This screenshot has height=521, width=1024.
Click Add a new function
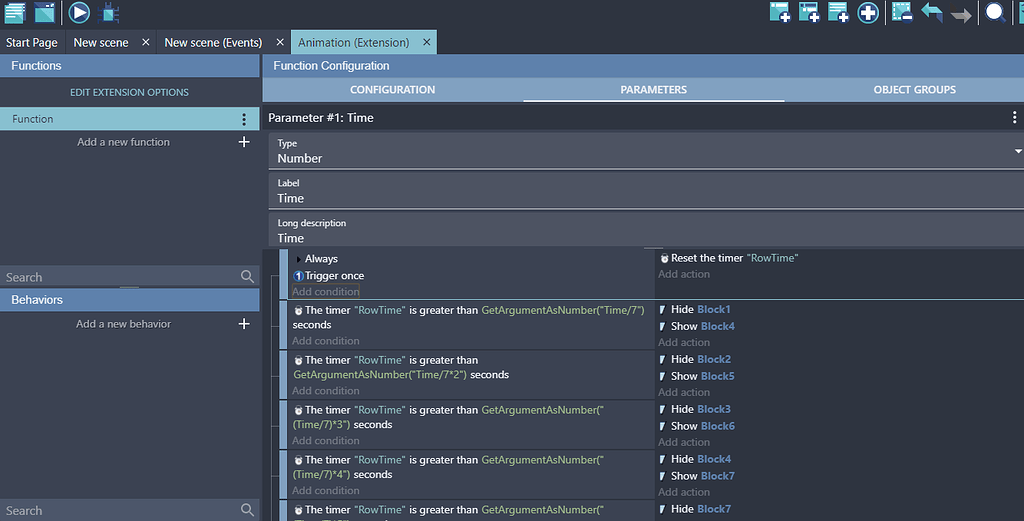coord(123,142)
